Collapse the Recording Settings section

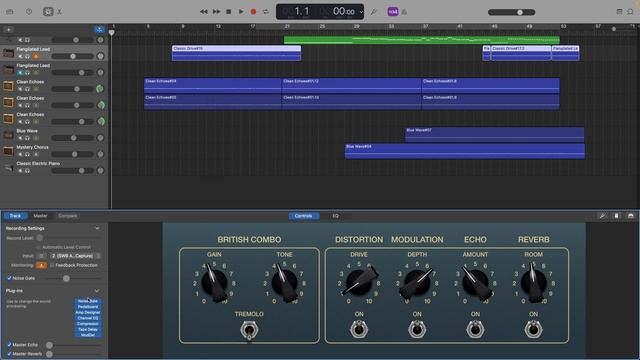pos(97,229)
